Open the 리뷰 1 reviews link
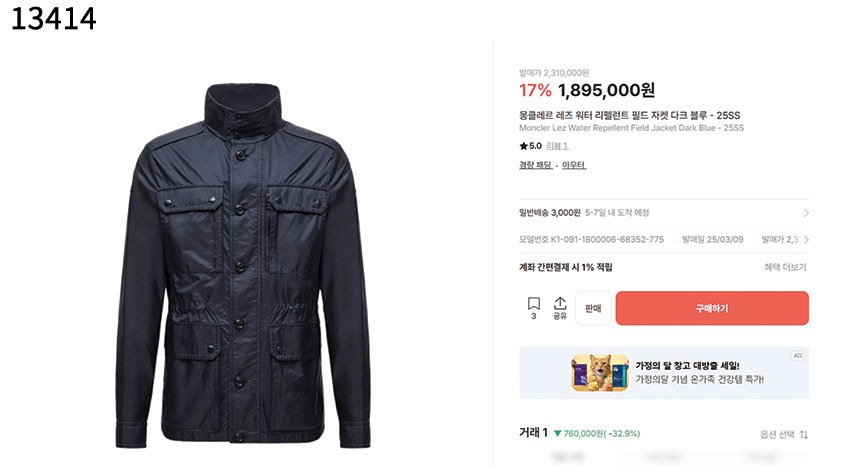Image resolution: width=860 pixels, height=466 pixels. coord(557,146)
